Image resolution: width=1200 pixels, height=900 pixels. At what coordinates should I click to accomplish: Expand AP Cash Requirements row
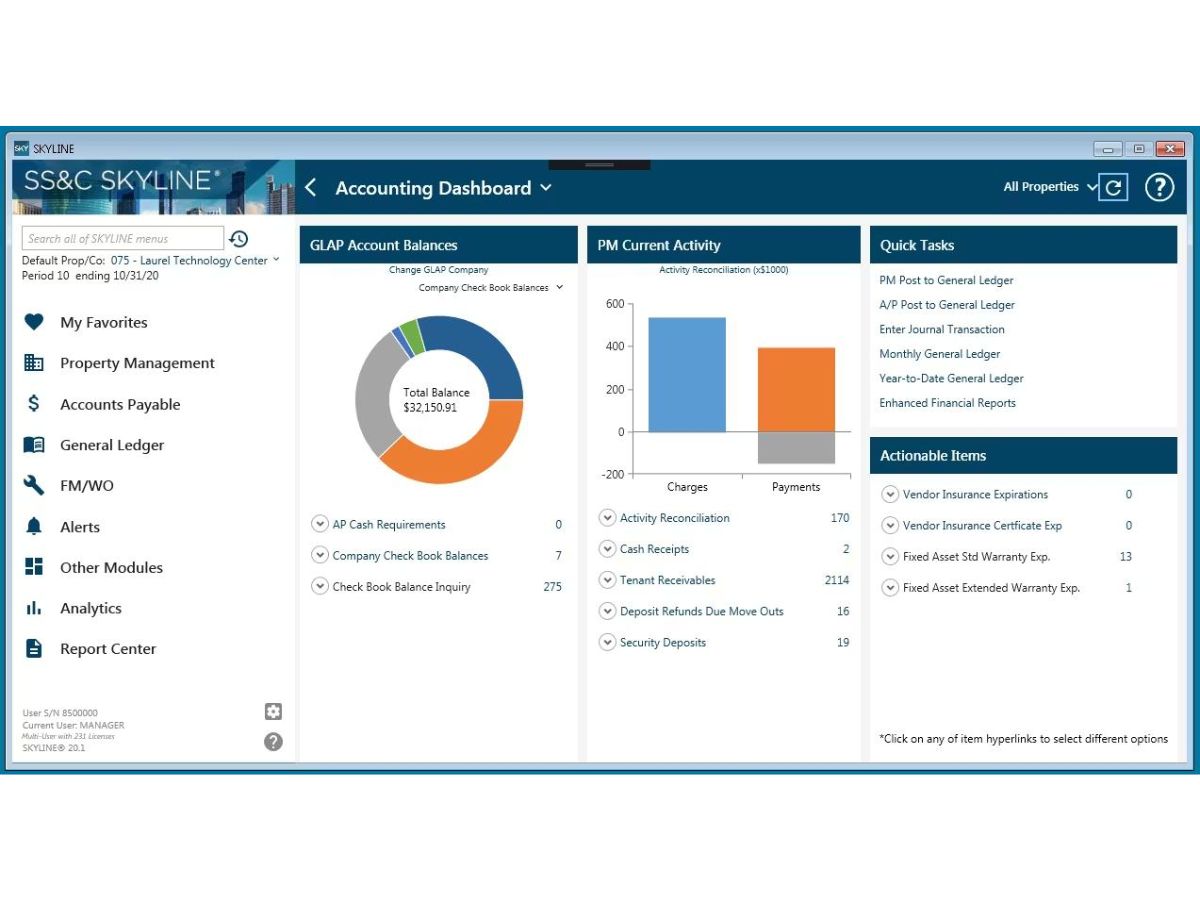click(x=320, y=524)
